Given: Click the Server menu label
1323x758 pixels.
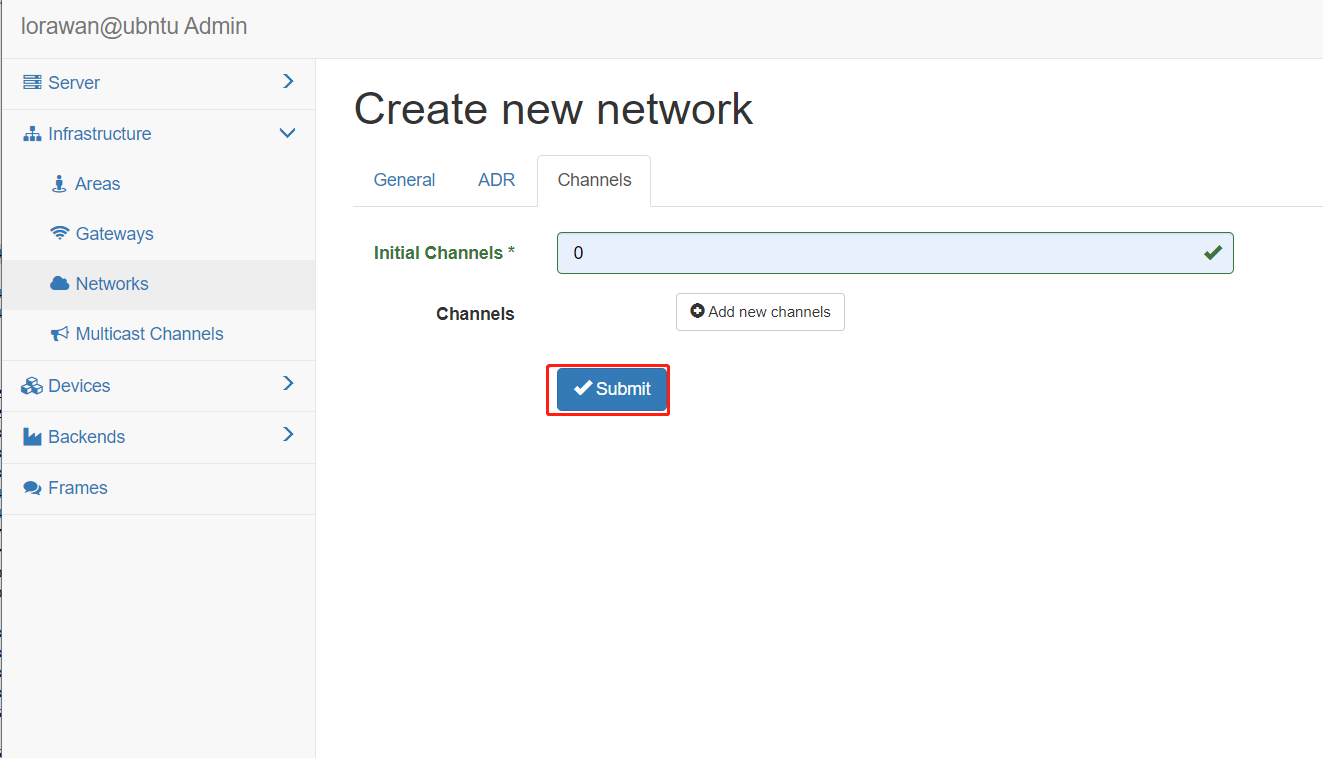Looking at the screenshot, I should pyautogui.click(x=74, y=83).
